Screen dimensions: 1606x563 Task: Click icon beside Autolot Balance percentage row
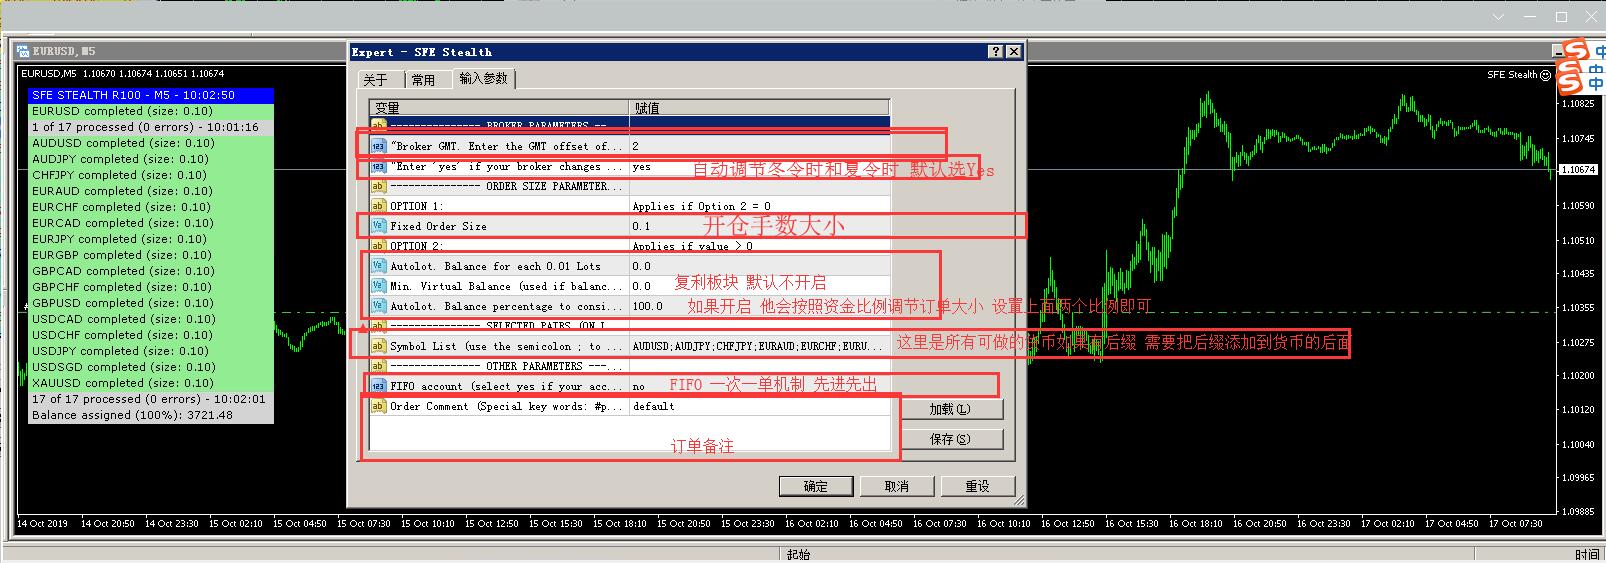[378, 306]
